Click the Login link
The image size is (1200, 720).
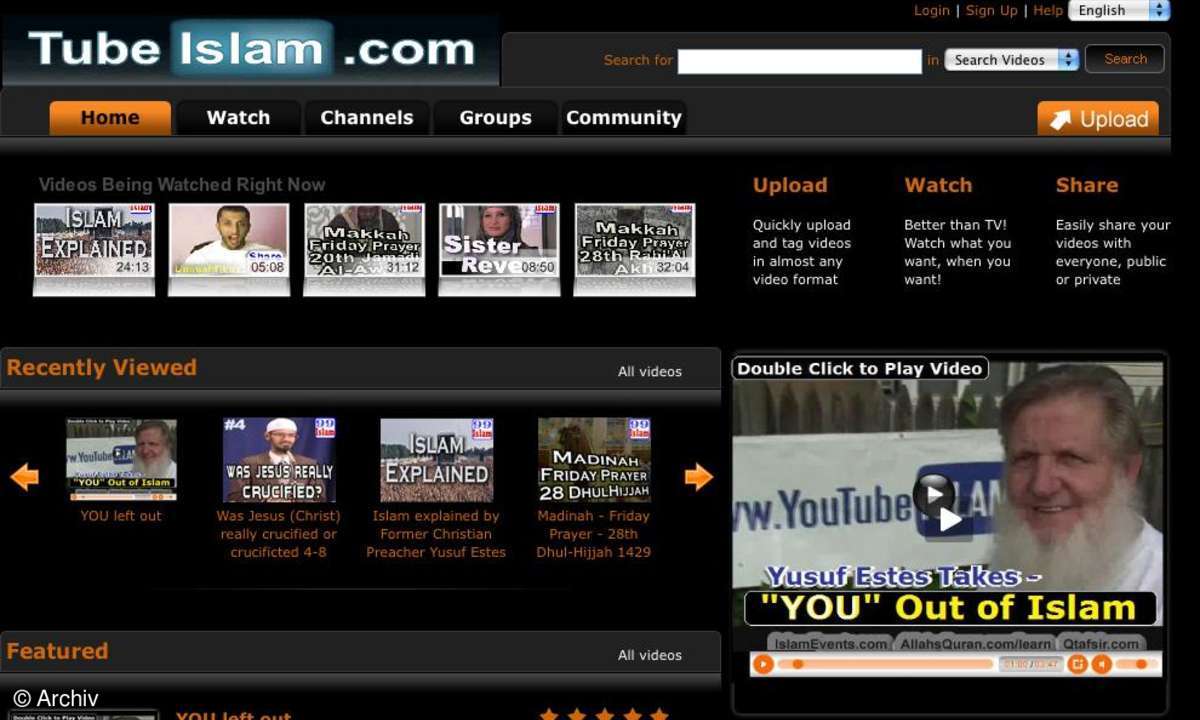(932, 10)
